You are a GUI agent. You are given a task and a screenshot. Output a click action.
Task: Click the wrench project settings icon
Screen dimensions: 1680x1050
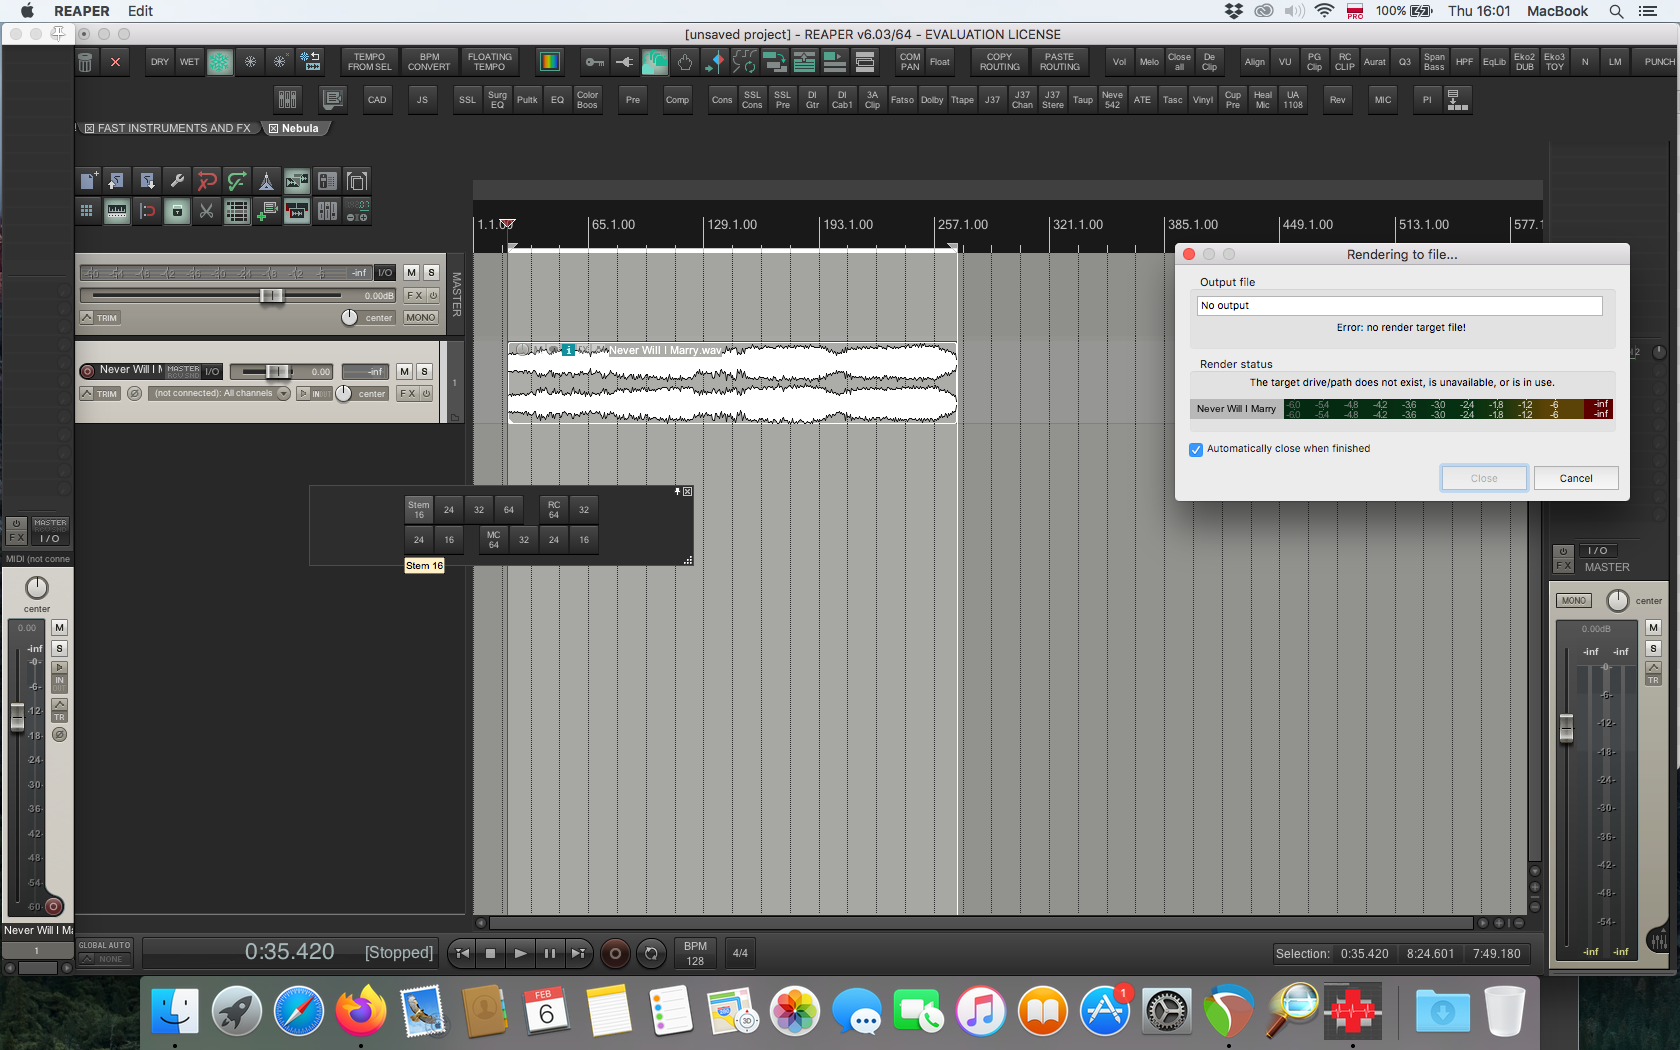177,181
